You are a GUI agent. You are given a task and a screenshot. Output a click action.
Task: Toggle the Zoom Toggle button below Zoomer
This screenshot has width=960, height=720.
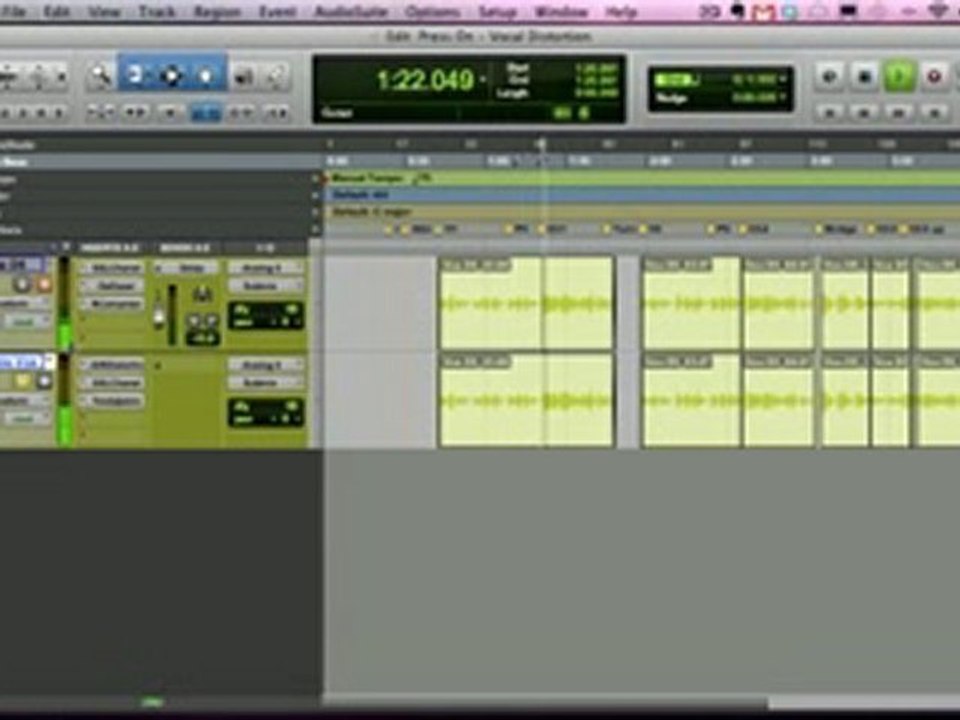pyautogui.click(x=101, y=113)
